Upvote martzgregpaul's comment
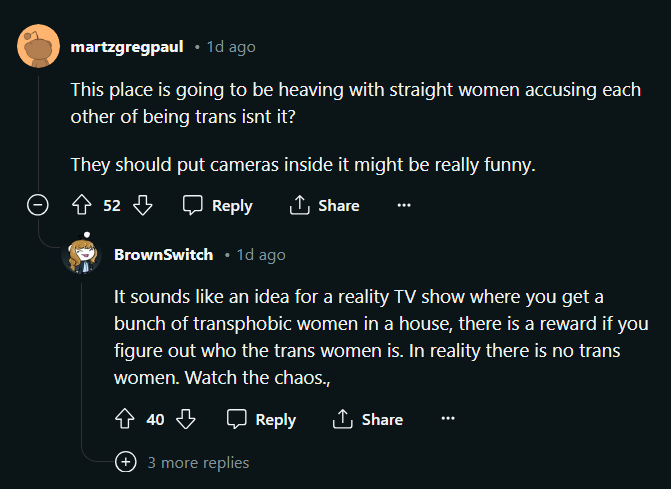This screenshot has height=489, width=671. click(x=82, y=205)
